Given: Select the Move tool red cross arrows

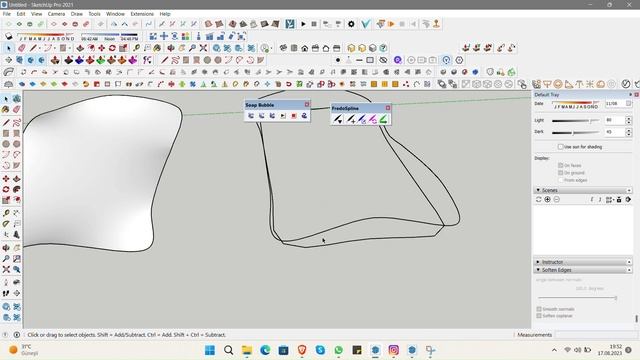Looking at the screenshot, I should click(101, 48).
